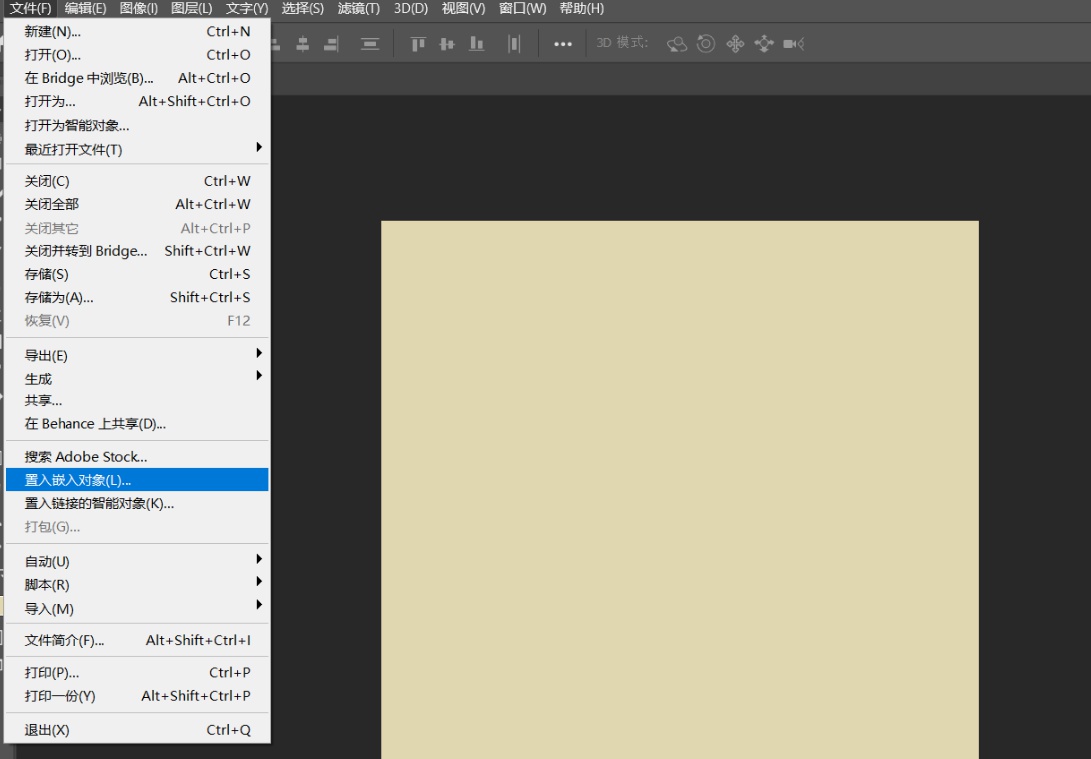Image resolution: width=1091 pixels, height=759 pixels.
Task: Select 搜索 Adobe Stock... menu entry
Action: (86, 457)
